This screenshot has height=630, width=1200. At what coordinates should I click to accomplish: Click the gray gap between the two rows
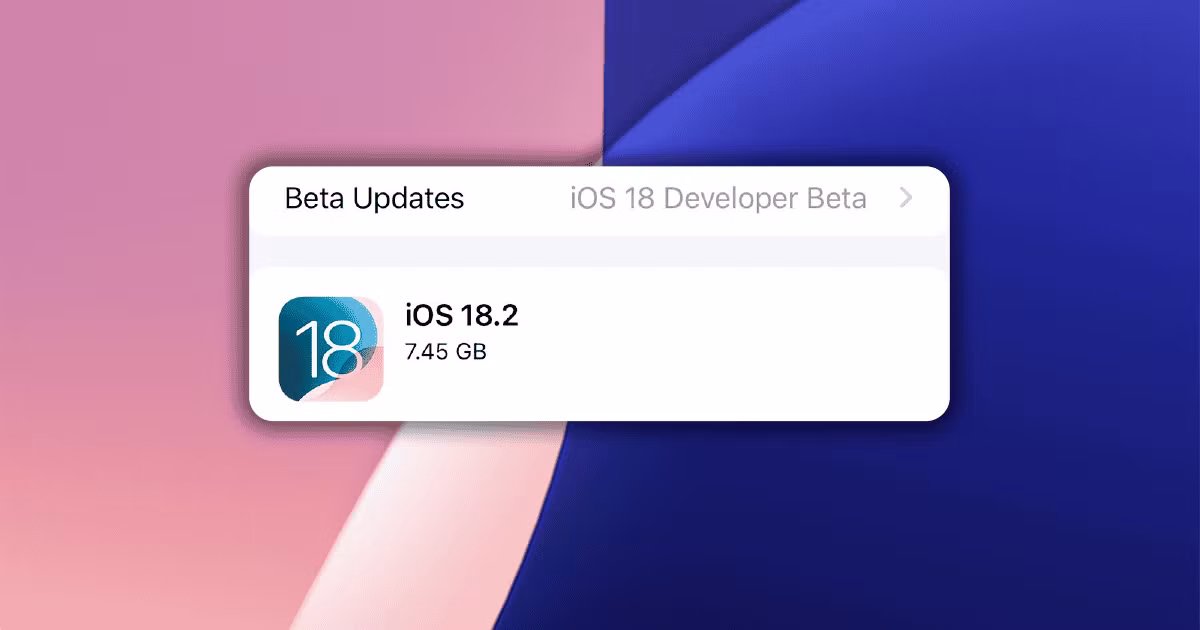[598, 250]
